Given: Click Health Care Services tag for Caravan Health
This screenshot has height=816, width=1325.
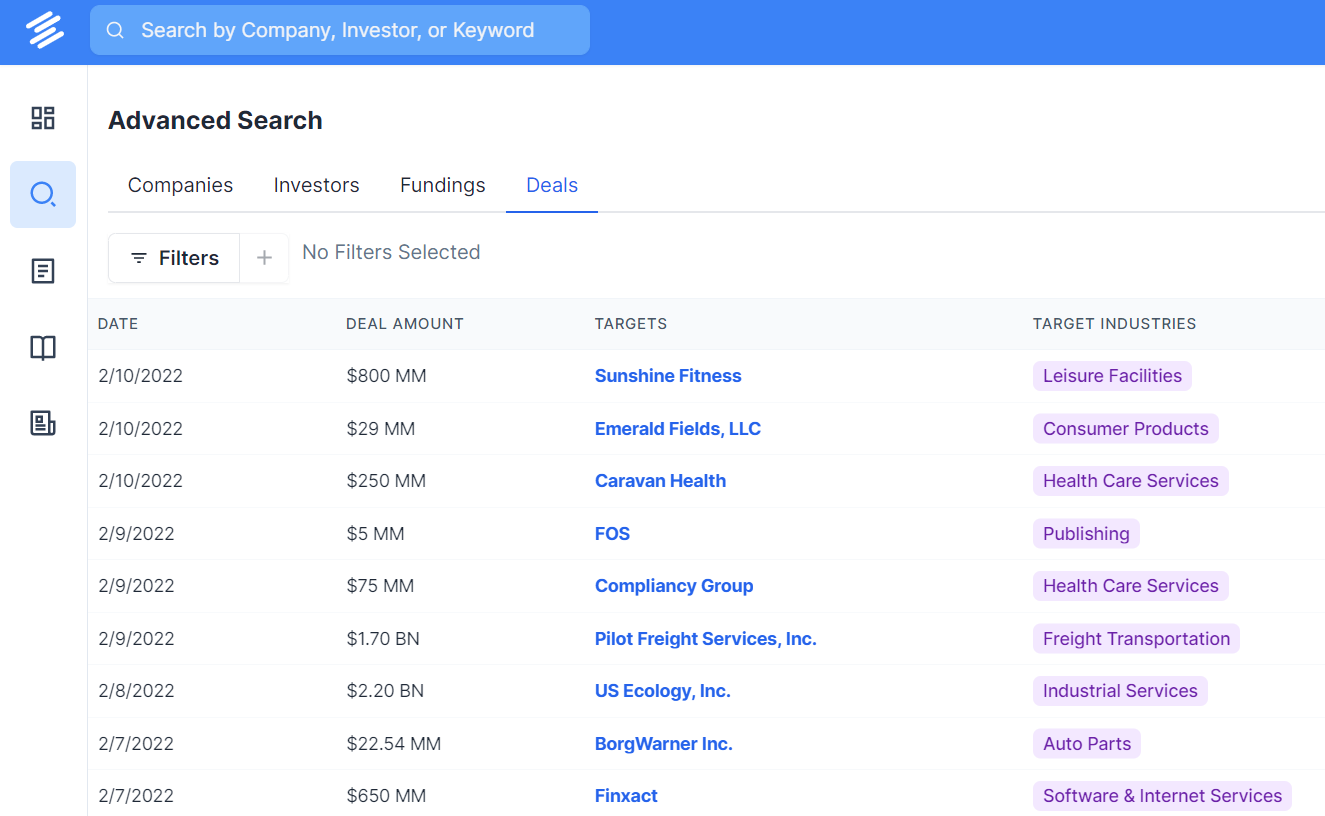Looking at the screenshot, I should [1131, 481].
